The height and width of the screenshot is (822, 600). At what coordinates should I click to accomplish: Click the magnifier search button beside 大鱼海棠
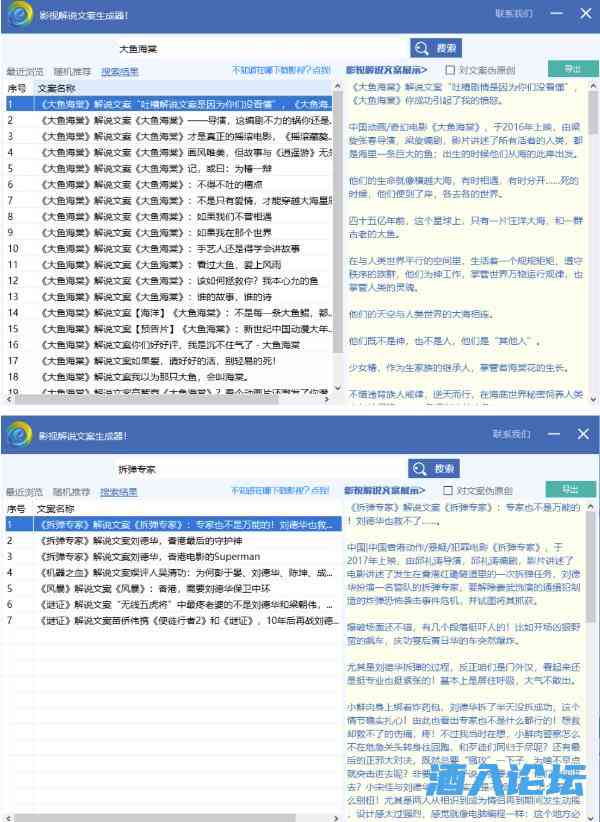(436, 48)
